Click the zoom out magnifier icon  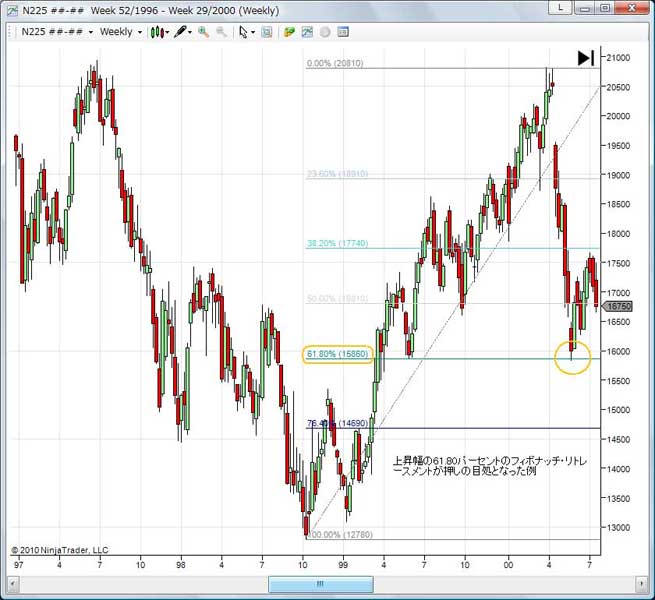(221, 32)
